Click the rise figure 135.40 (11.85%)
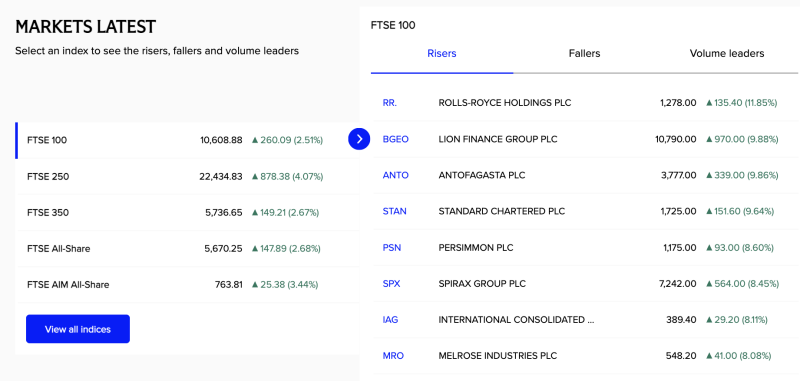The image size is (800, 381). tap(741, 103)
